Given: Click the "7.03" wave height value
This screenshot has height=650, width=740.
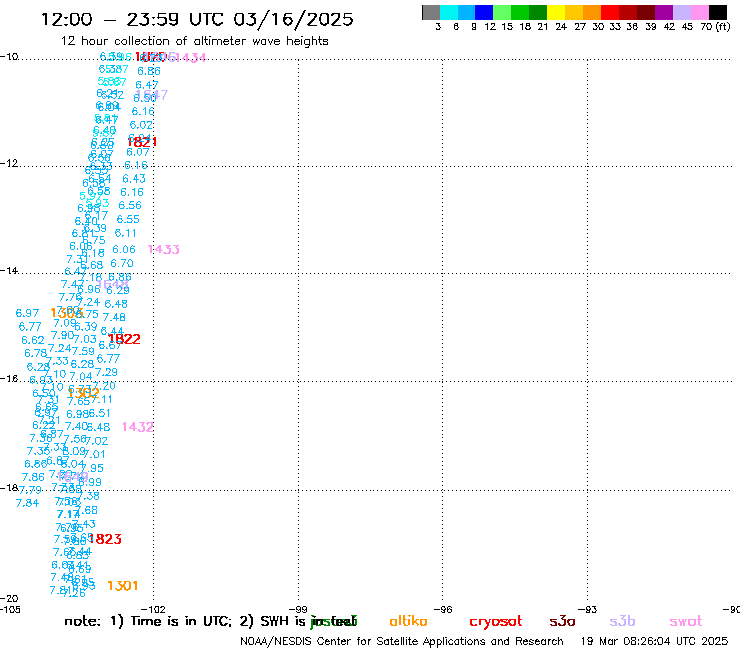Looking at the screenshot, I should point(85,339).
